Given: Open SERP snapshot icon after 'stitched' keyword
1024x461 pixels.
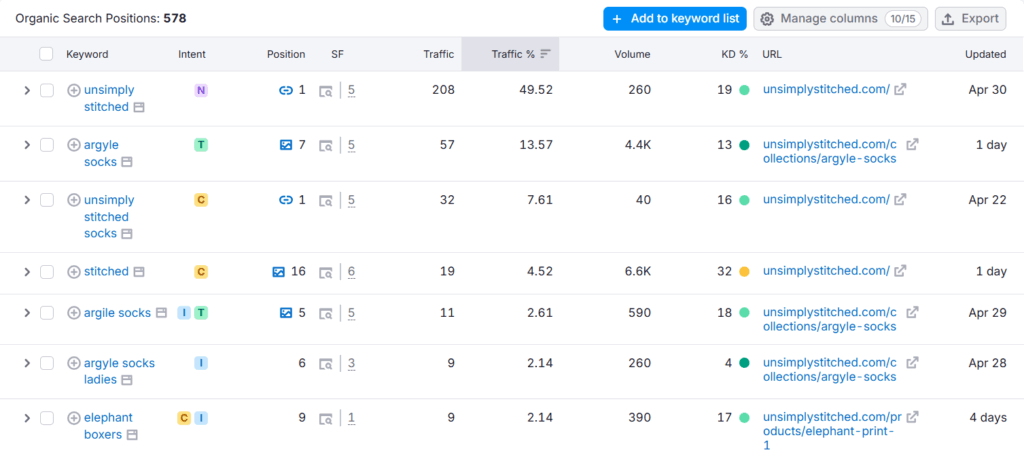Looking at the screenshot, I should point(139,272).
